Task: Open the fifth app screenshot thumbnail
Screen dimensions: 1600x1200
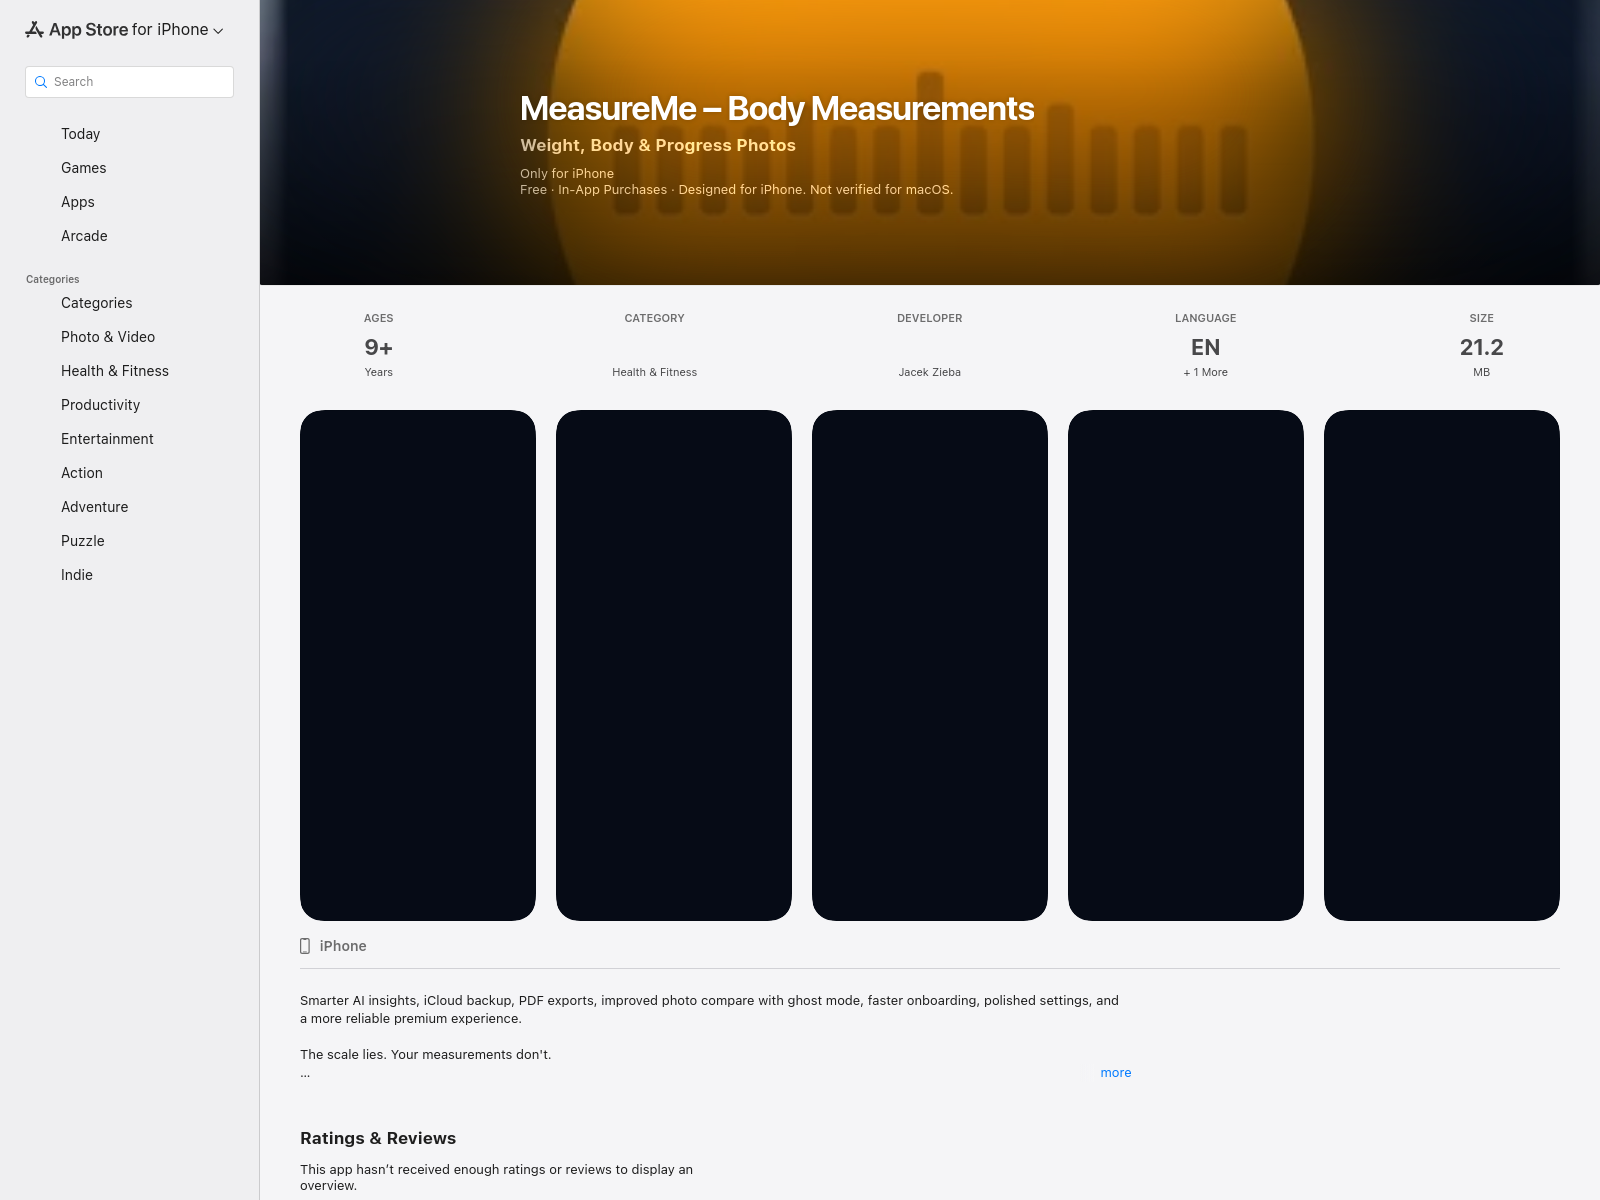Action: point(1441,665)
